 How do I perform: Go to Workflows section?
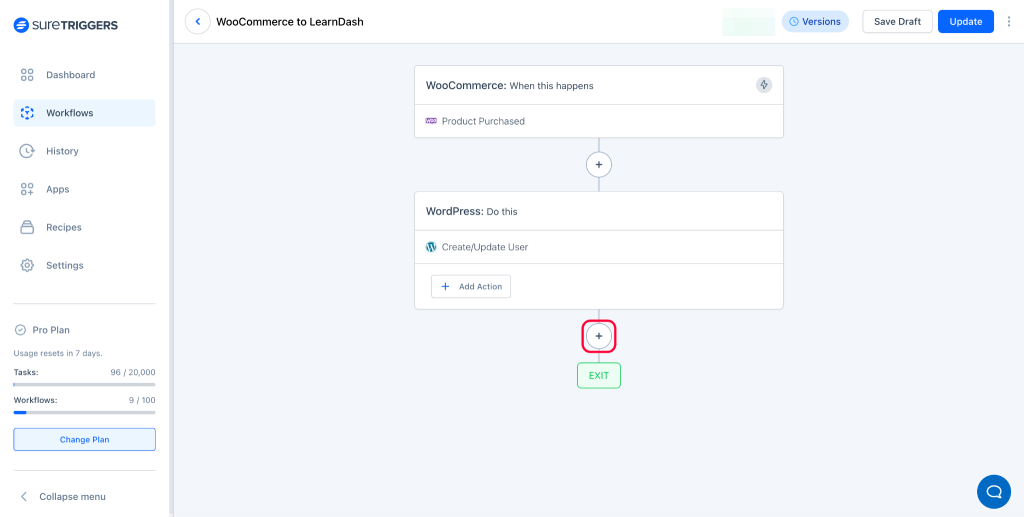point(84,113)
